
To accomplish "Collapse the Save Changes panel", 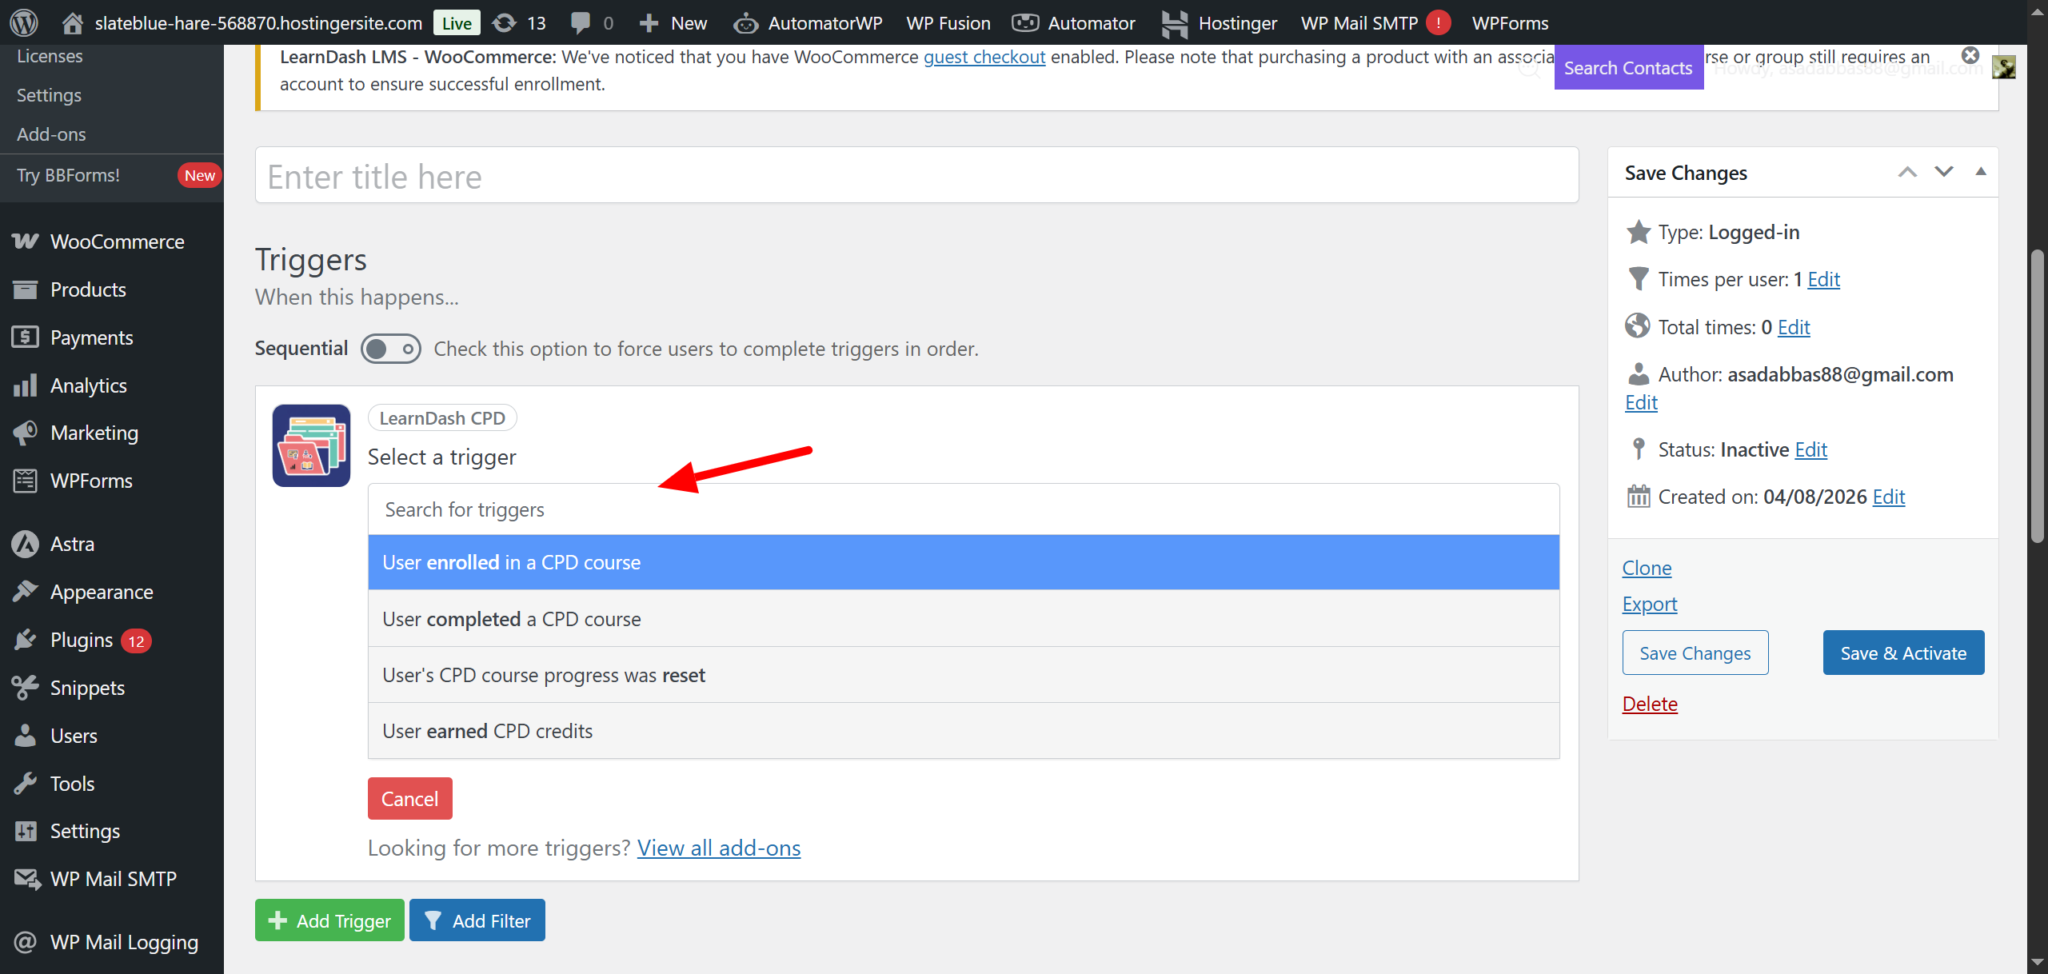I will (x=1980, y=172).
